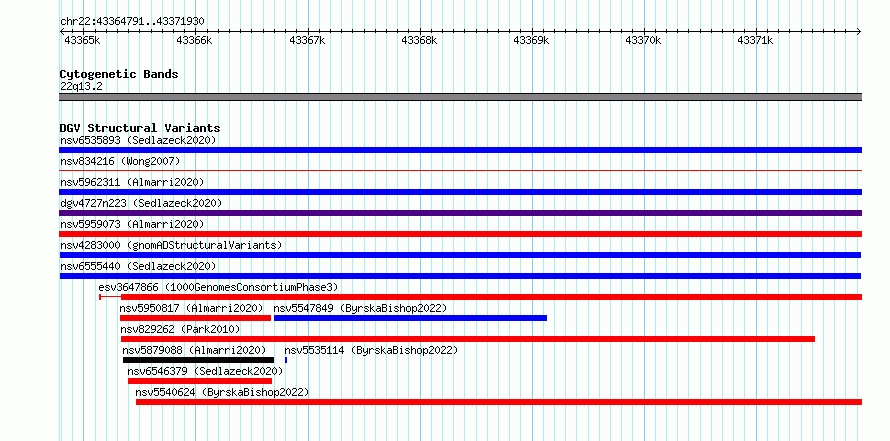Click the red bar under the esv3647866 label
This screenshot has width=890, height=441.
[492, 297]
